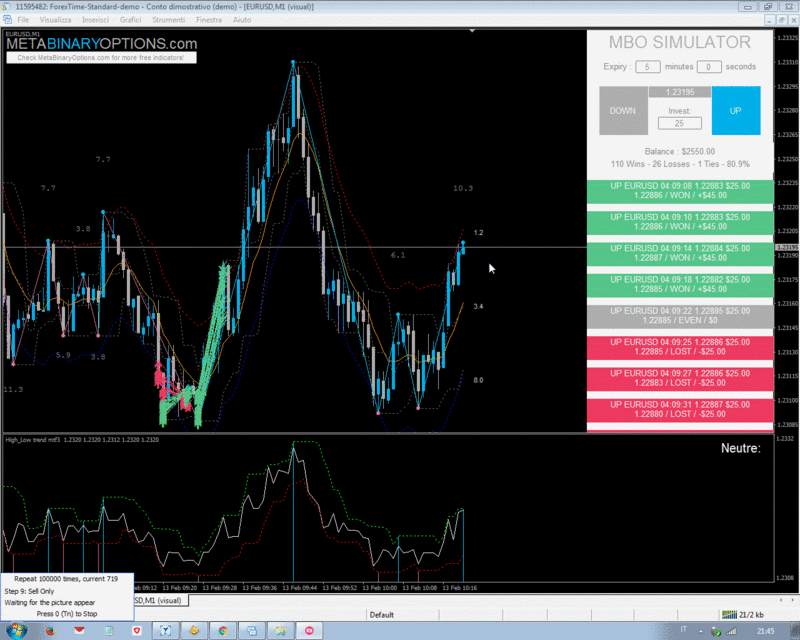
Task: Click the Press 0 (Tn) to Stop text
Action: click(67, 613)
